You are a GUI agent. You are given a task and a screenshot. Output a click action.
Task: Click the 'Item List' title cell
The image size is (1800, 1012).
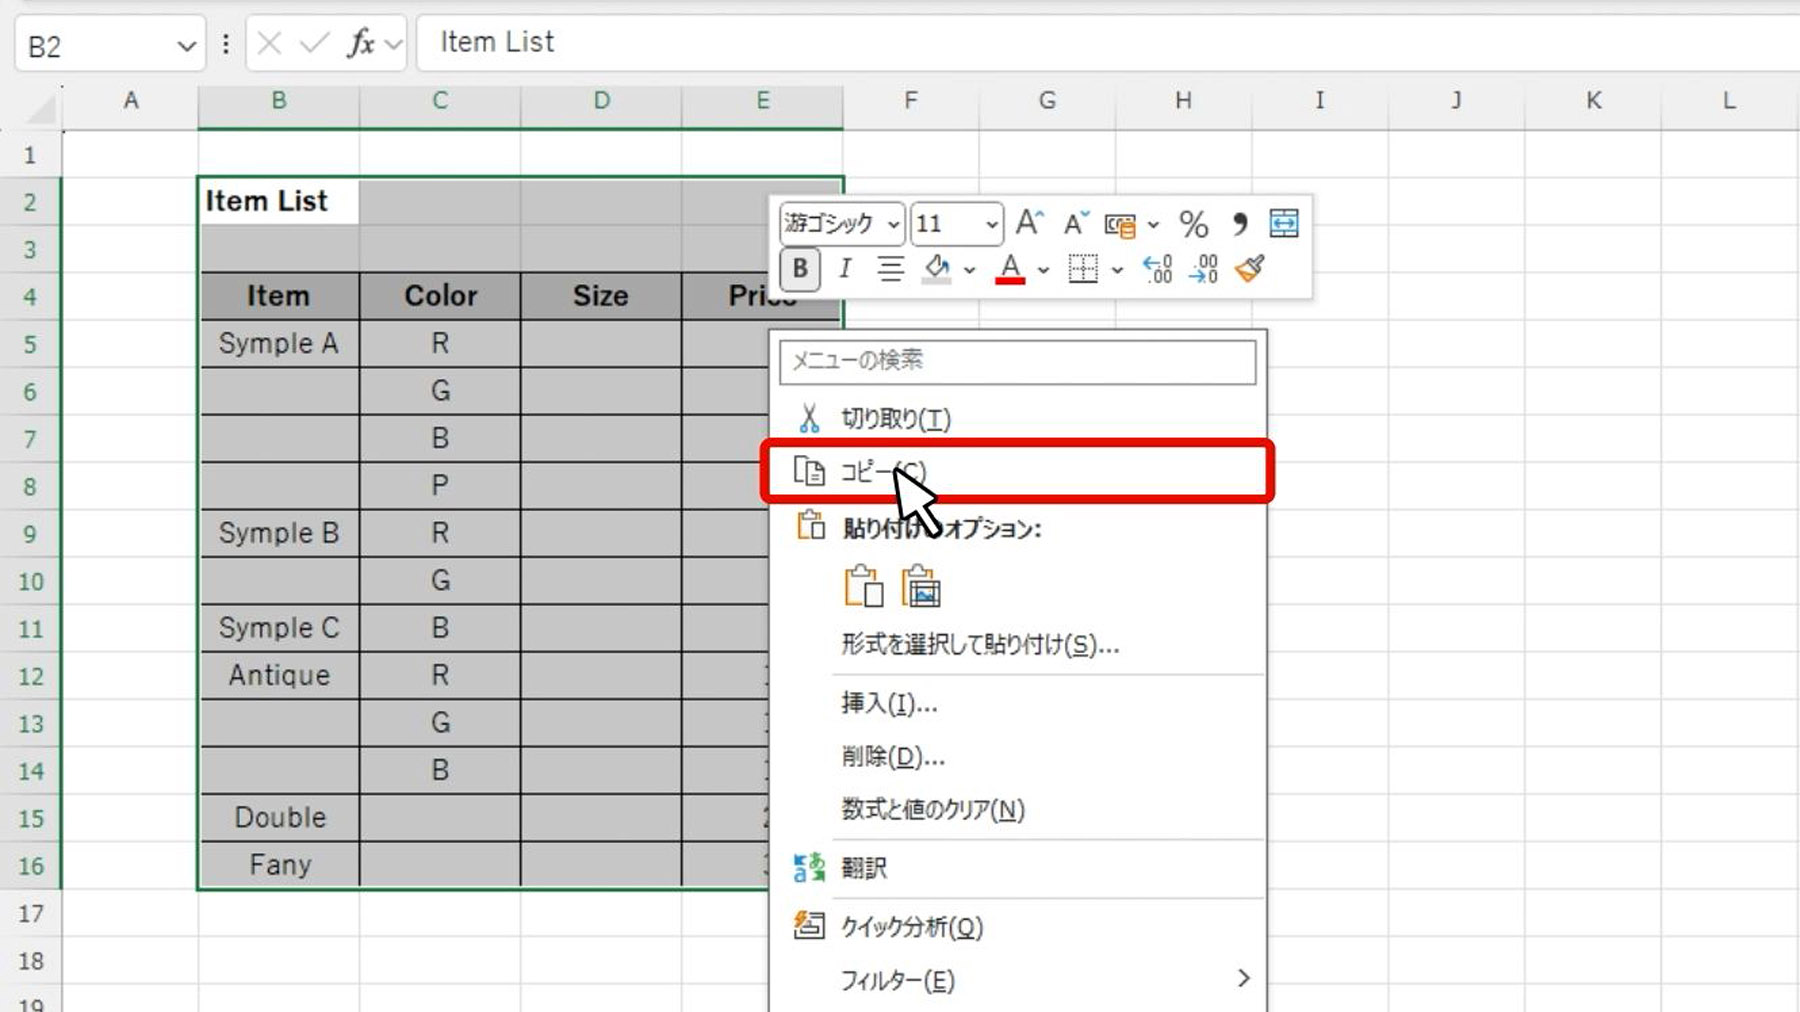279,201
